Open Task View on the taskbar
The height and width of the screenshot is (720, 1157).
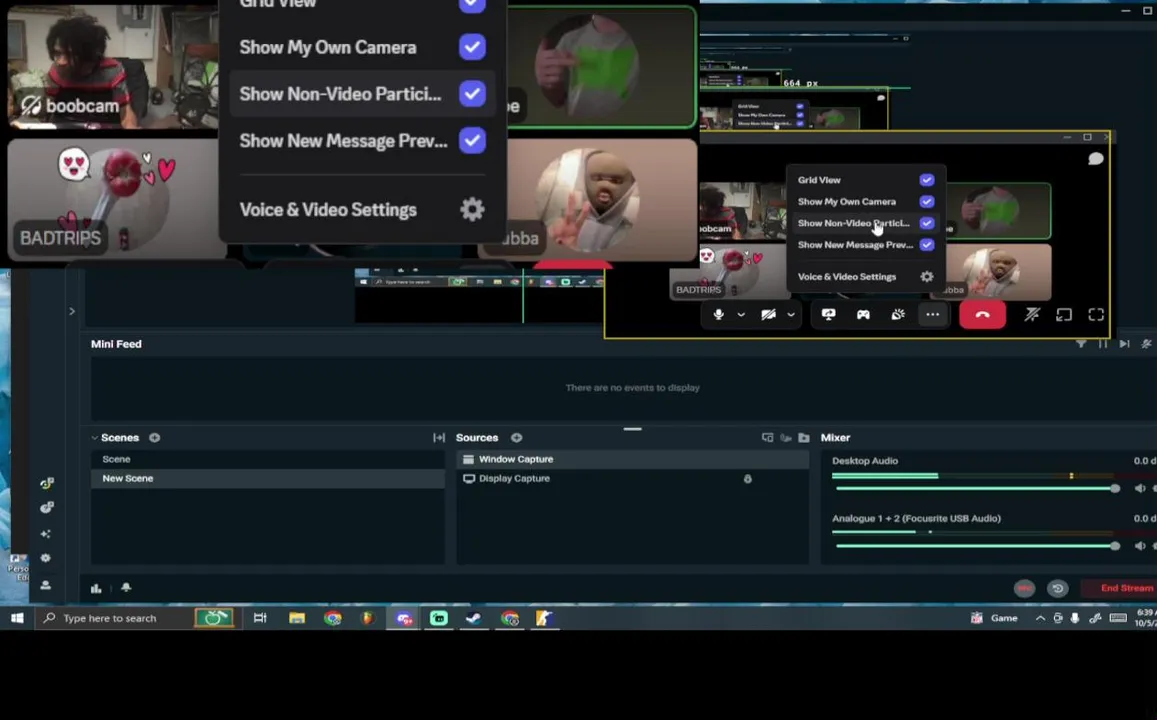pyautogui.click(x=260, y=618)
